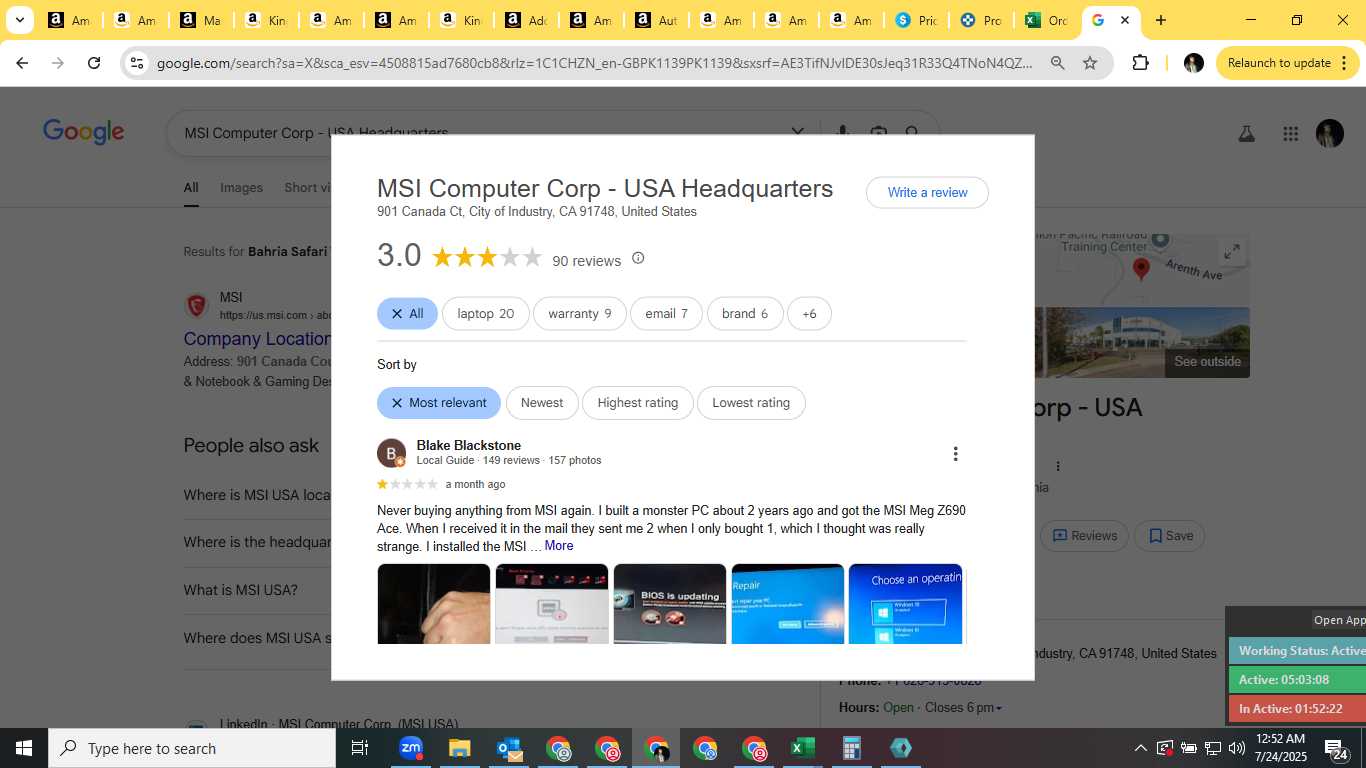The width and height of the screenshot is (1366, 768).
Task: Click the Save button in knowledge panel
Action: click(1170, 536)
